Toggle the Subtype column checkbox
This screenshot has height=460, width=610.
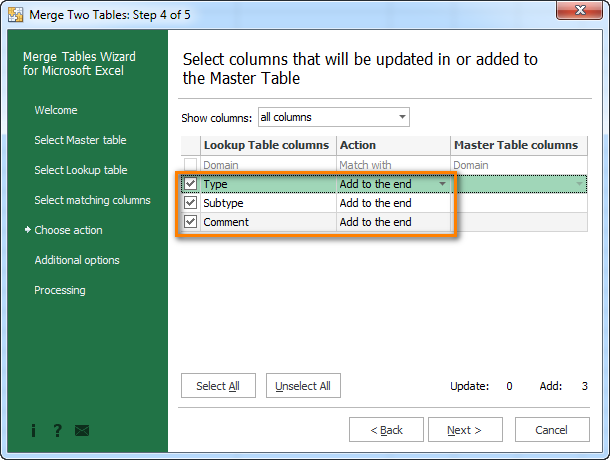[x=191, y=203]
